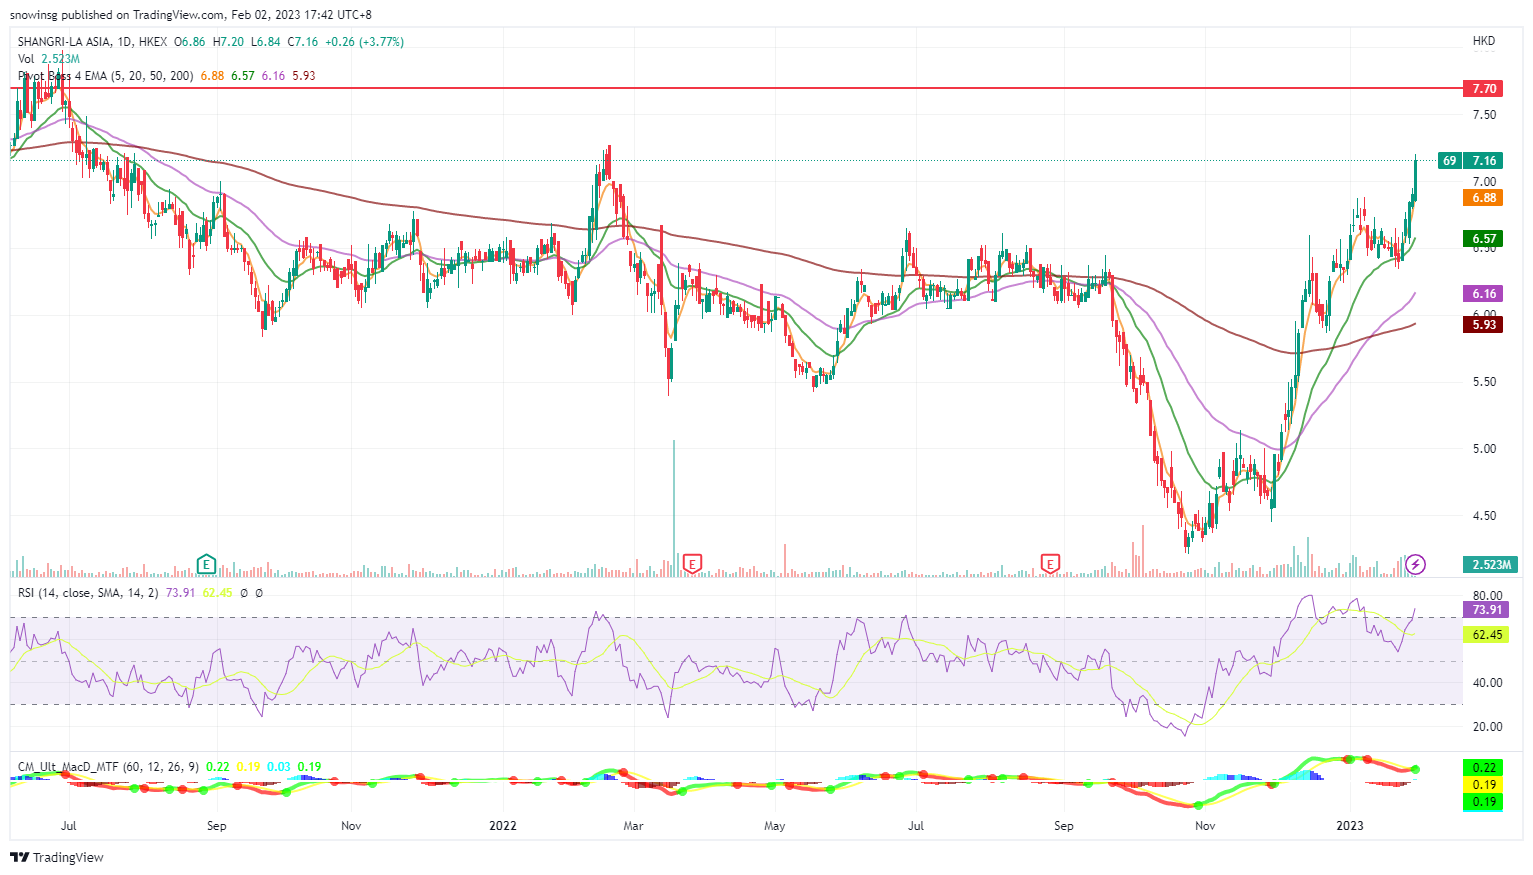Screen dimensions: 1533x875
Task: Click the red E marker near March 2022
Action: click(x=692, y=564)
